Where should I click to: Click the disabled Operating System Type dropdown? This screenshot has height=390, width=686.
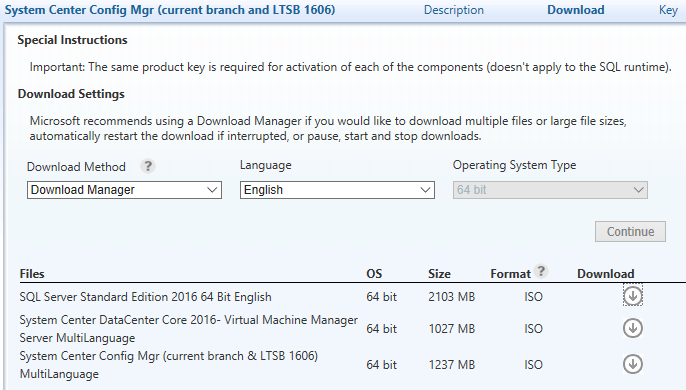pos(550,190)
